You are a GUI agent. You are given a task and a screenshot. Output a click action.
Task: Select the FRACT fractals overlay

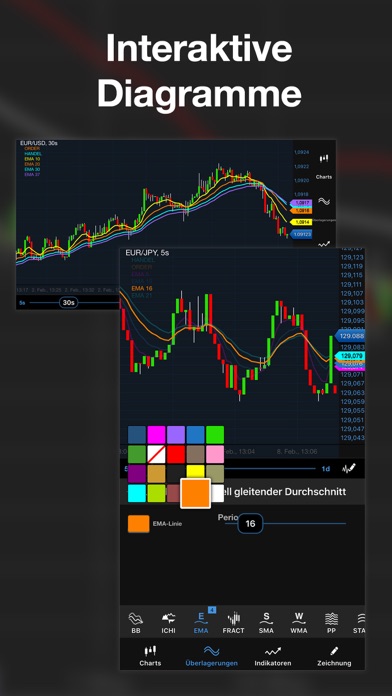pyautogui.click(x=234, y=623)
